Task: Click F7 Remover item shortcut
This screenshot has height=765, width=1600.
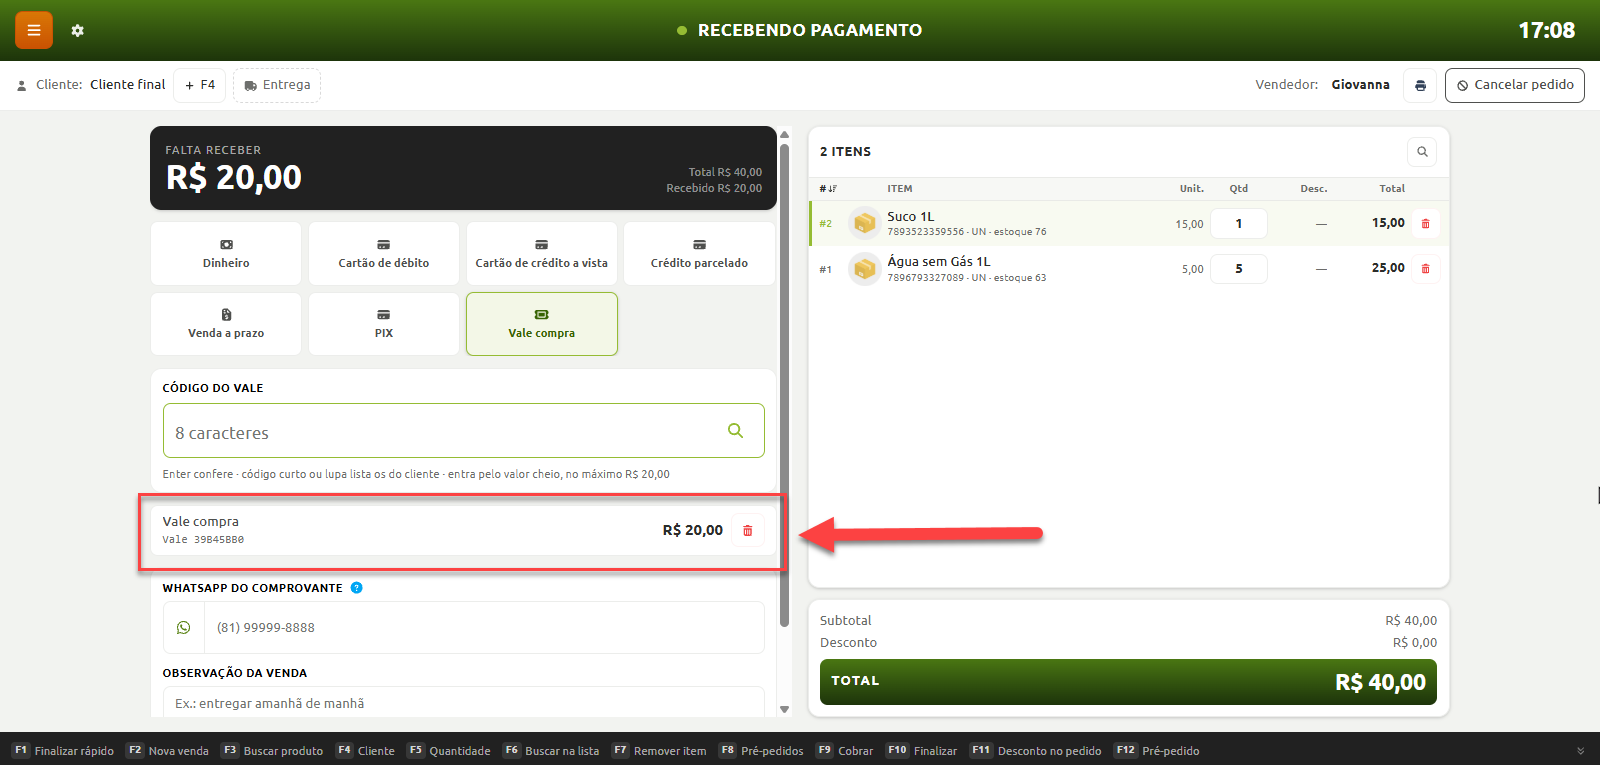Action: point(660,751)
